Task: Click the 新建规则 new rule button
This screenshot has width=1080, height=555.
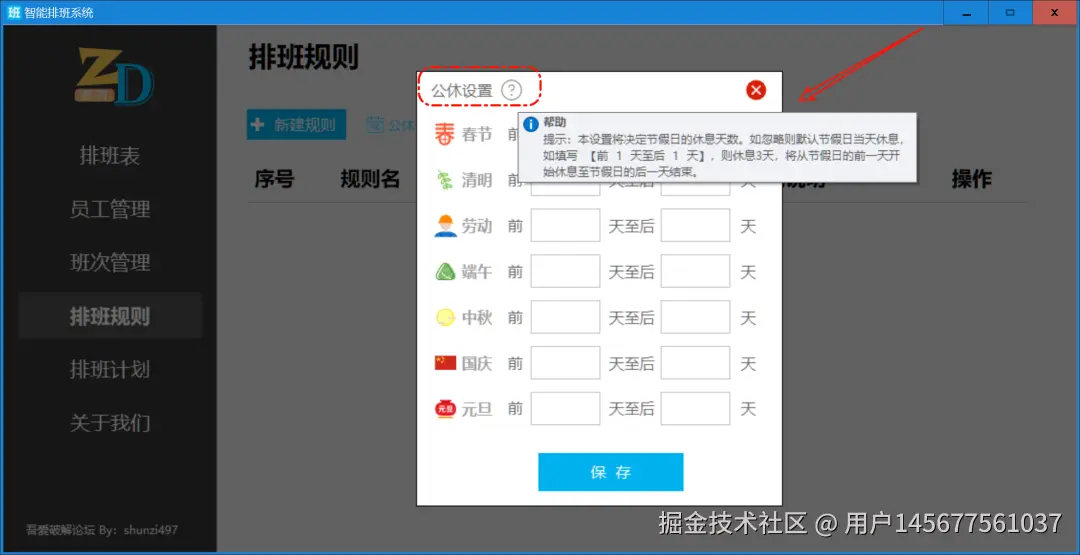Action: 296,125
